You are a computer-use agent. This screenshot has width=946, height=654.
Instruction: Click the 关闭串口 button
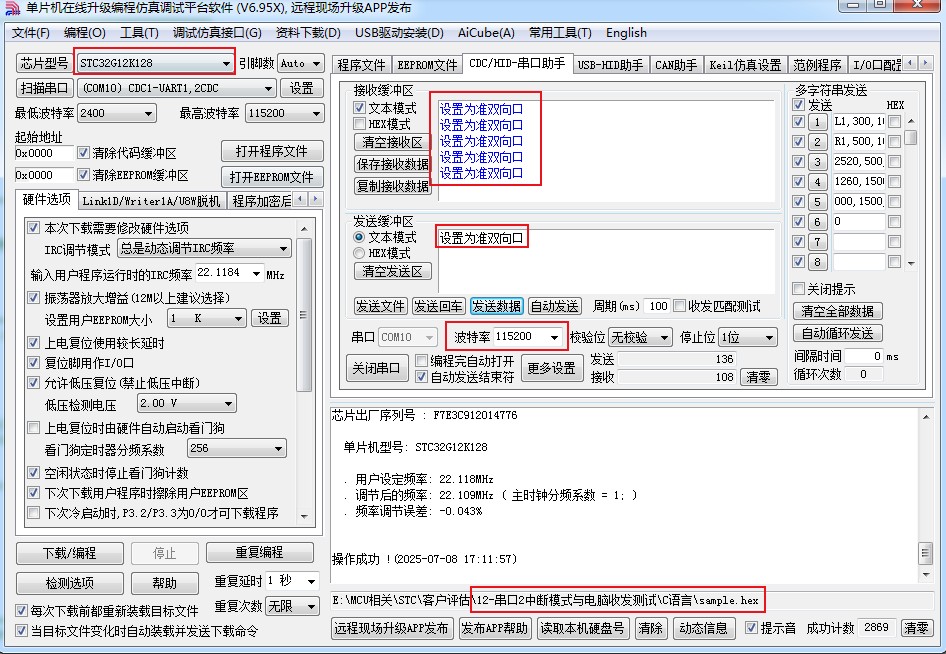(x=376, y=368)
